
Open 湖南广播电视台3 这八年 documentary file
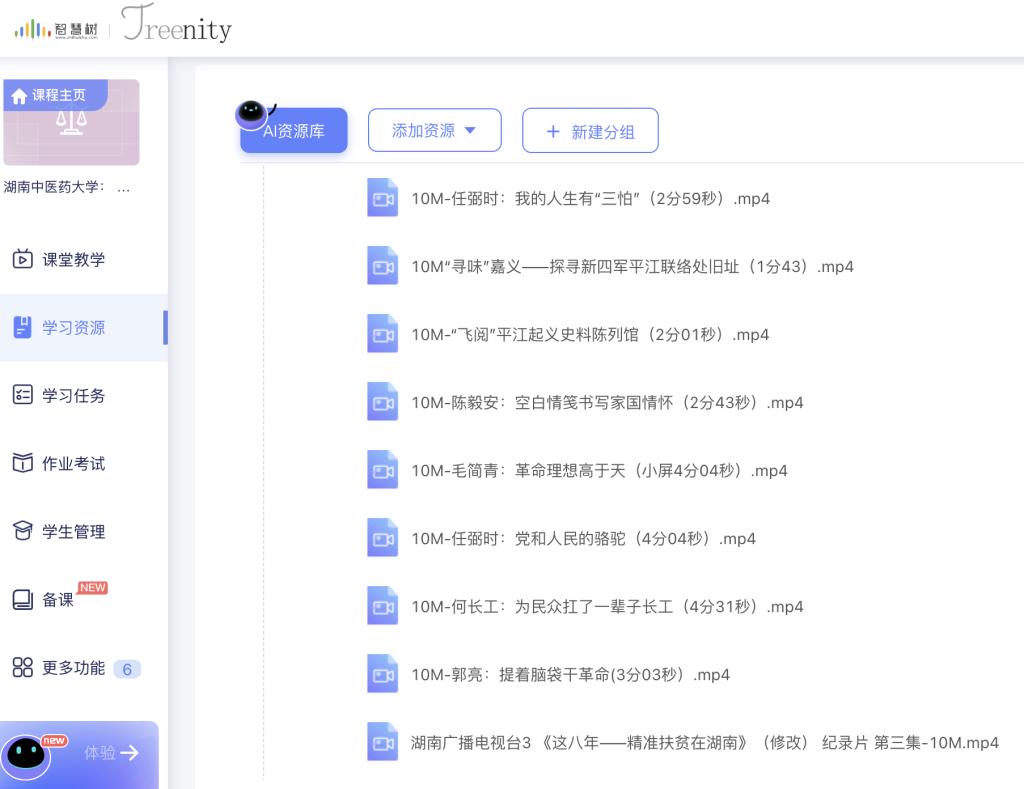(x=704, y=742)
